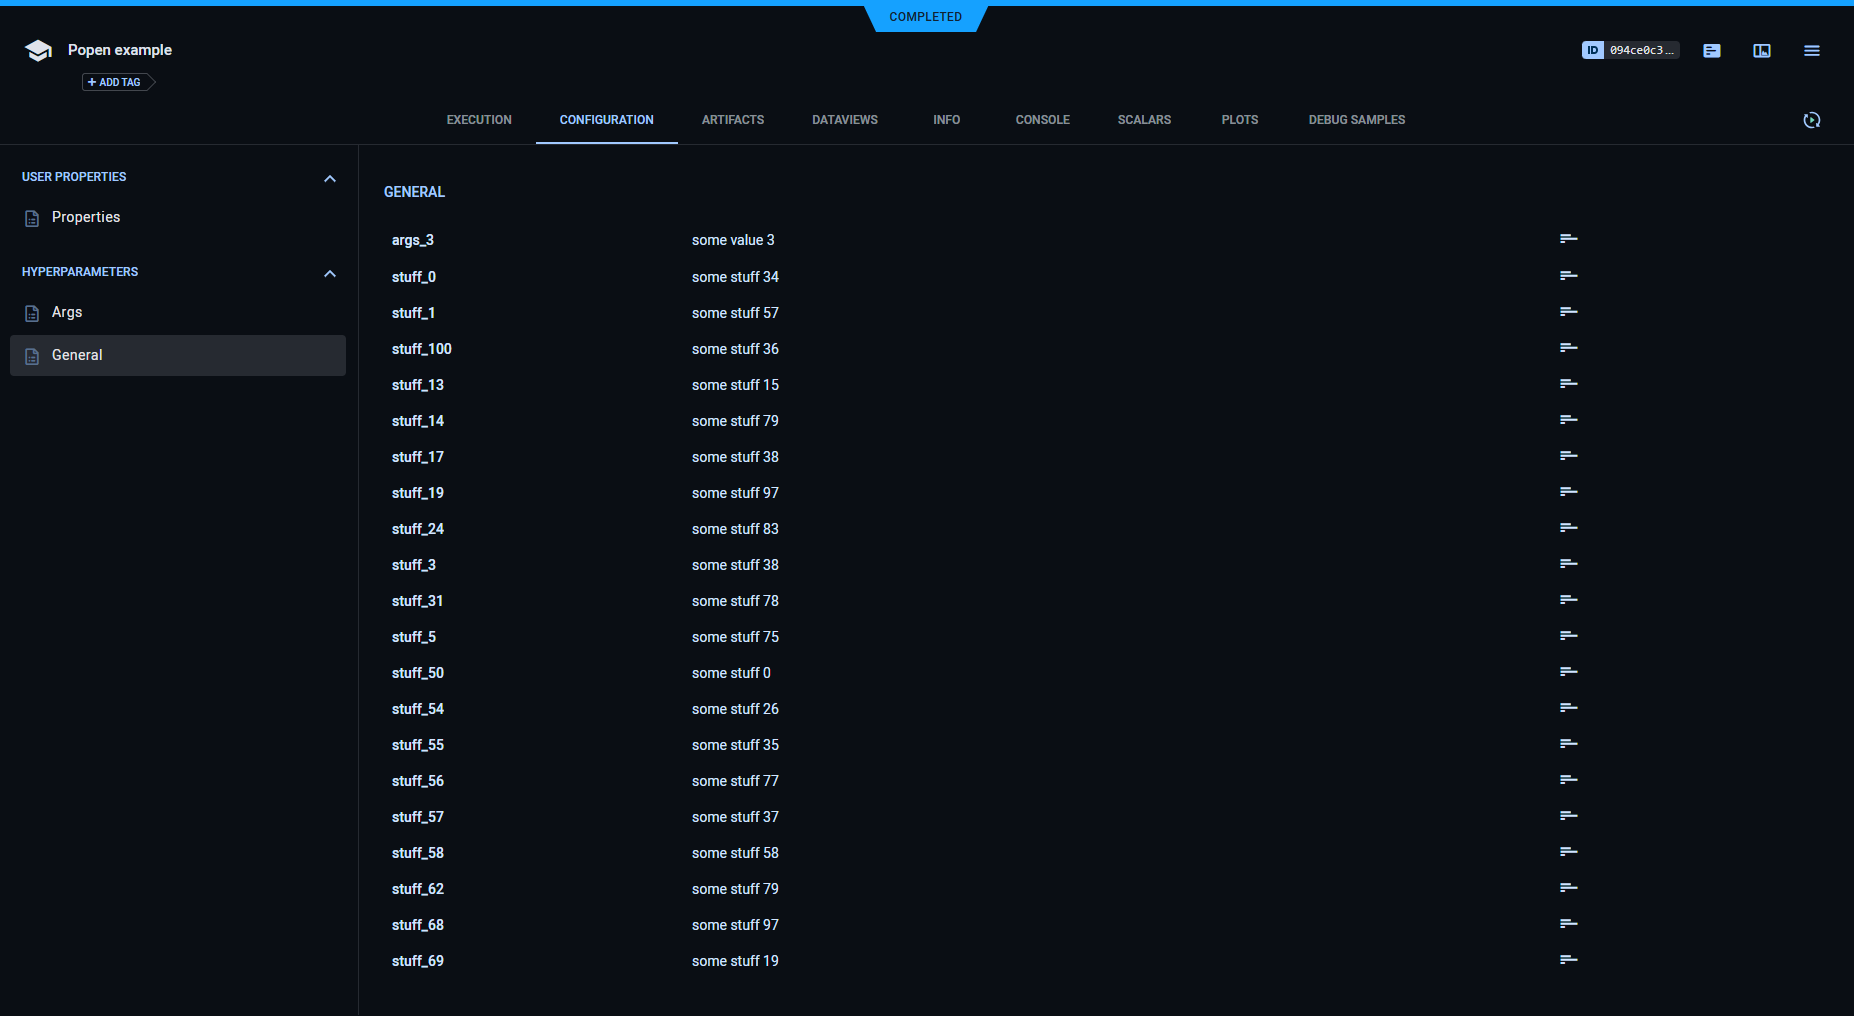Open Properties under User Properties

[86, 217]
